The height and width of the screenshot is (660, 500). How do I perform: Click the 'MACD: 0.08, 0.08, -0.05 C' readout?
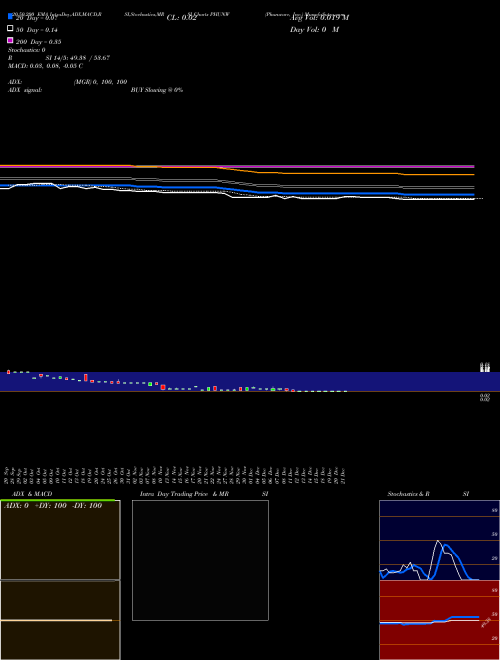(x=45, y=66)
